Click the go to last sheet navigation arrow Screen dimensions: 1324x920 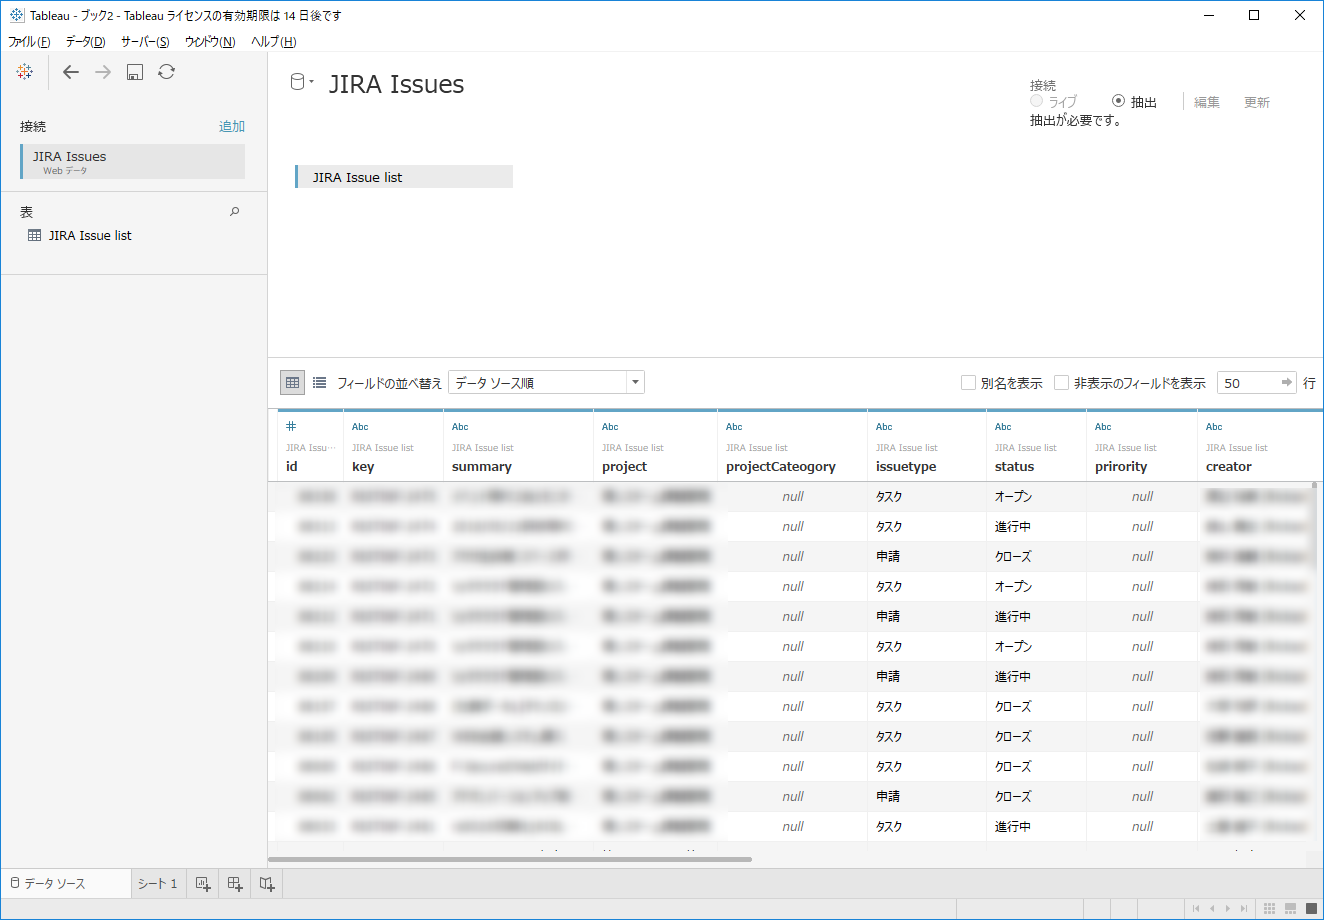point(1244,908)
